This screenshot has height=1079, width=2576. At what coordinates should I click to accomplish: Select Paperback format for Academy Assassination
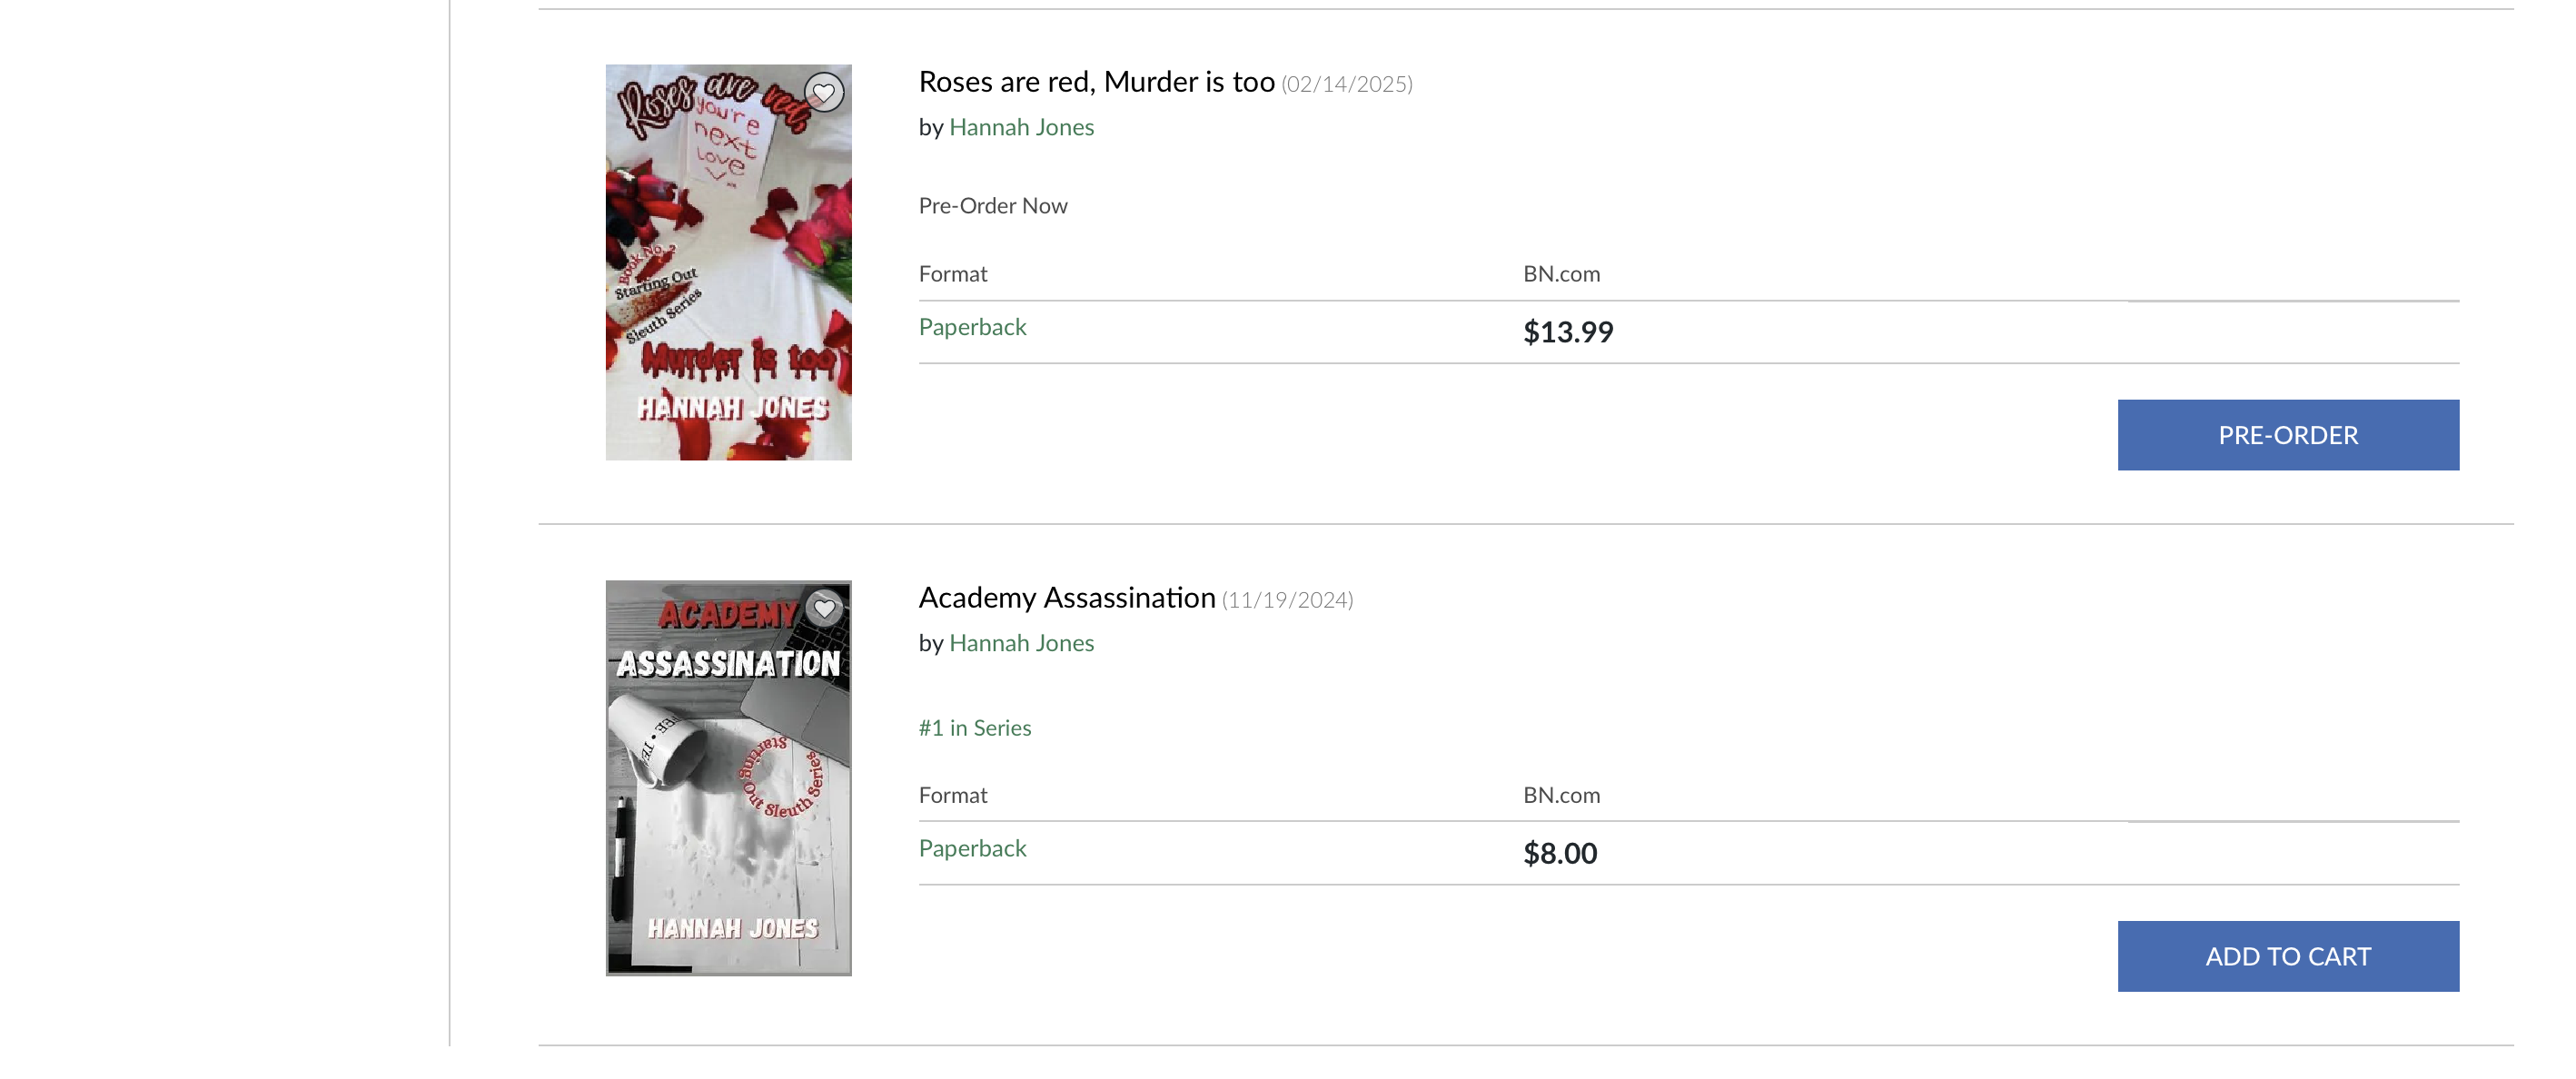972,848
